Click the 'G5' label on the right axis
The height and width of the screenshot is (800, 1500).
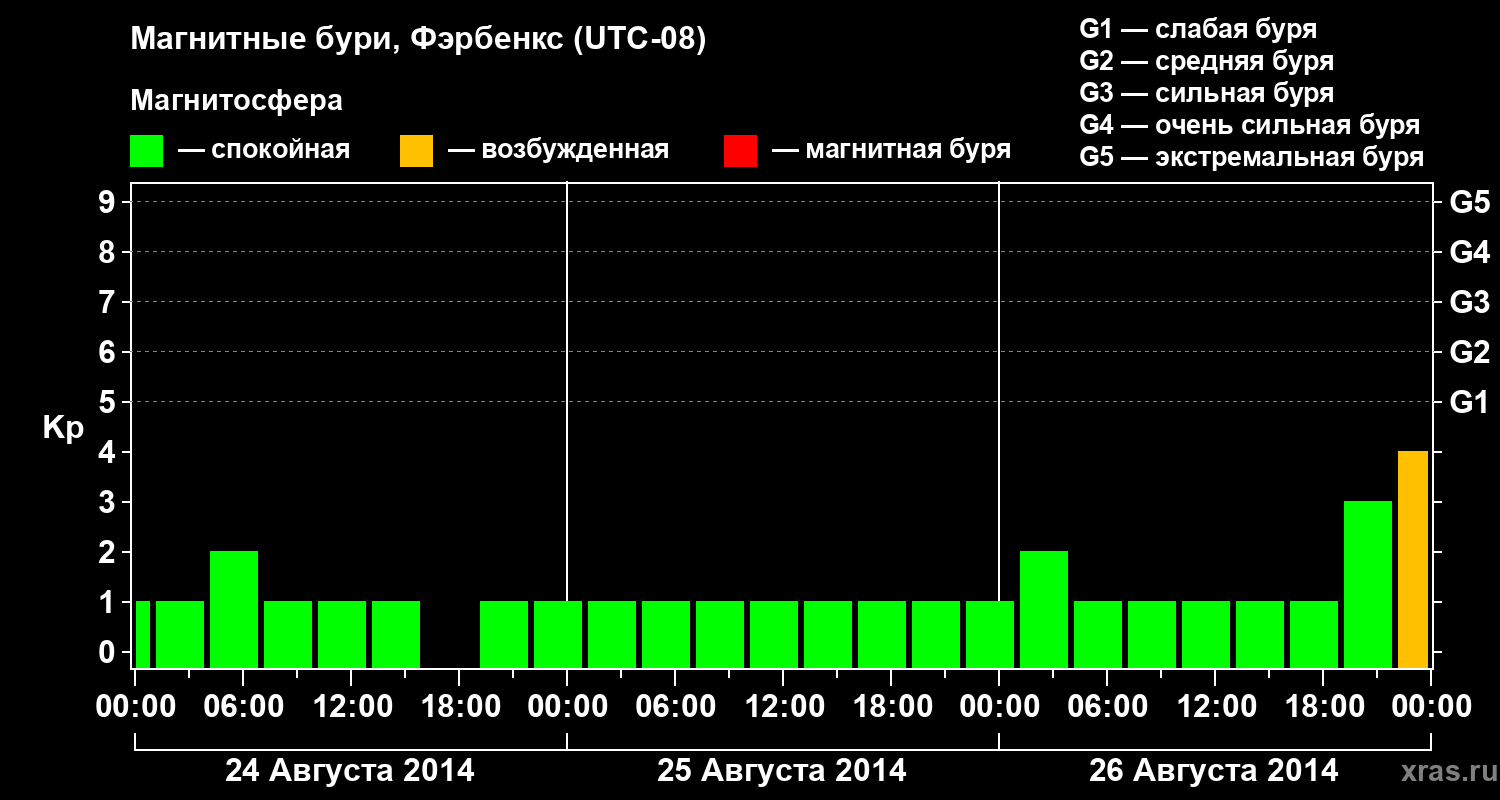(x=1469, y=202)
